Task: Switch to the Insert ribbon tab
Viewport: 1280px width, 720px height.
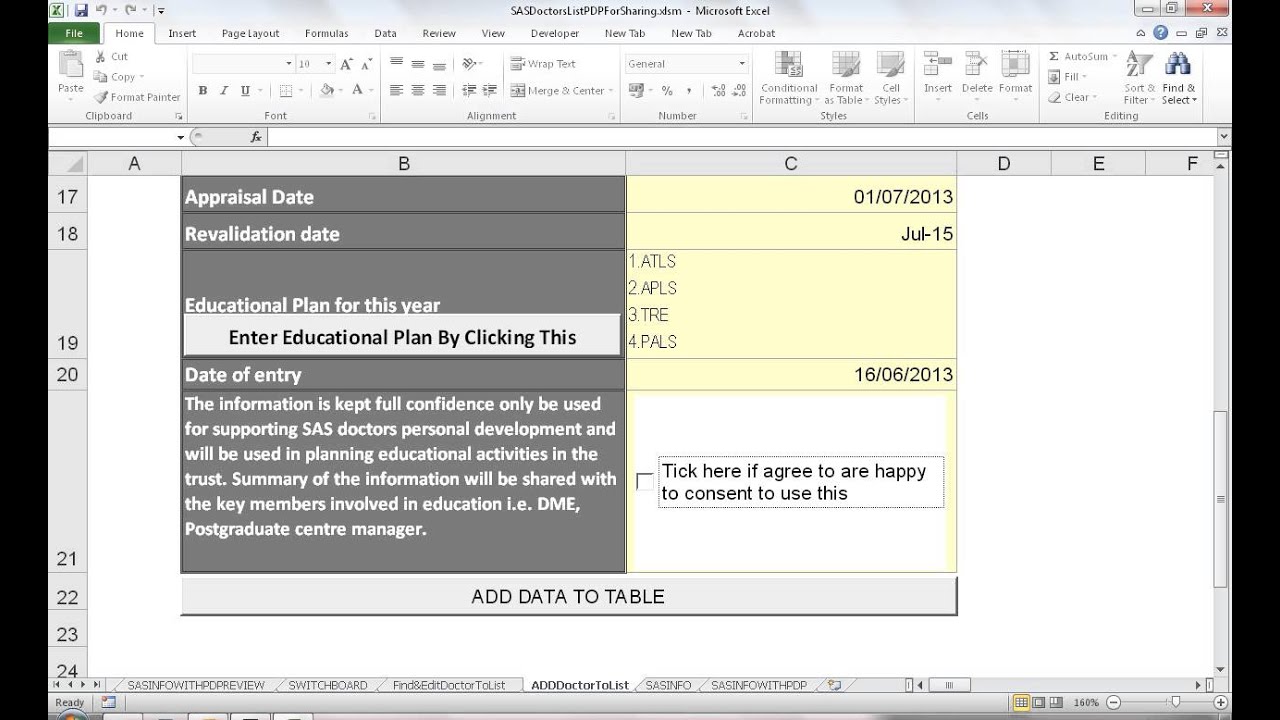Action: (182, 33)
